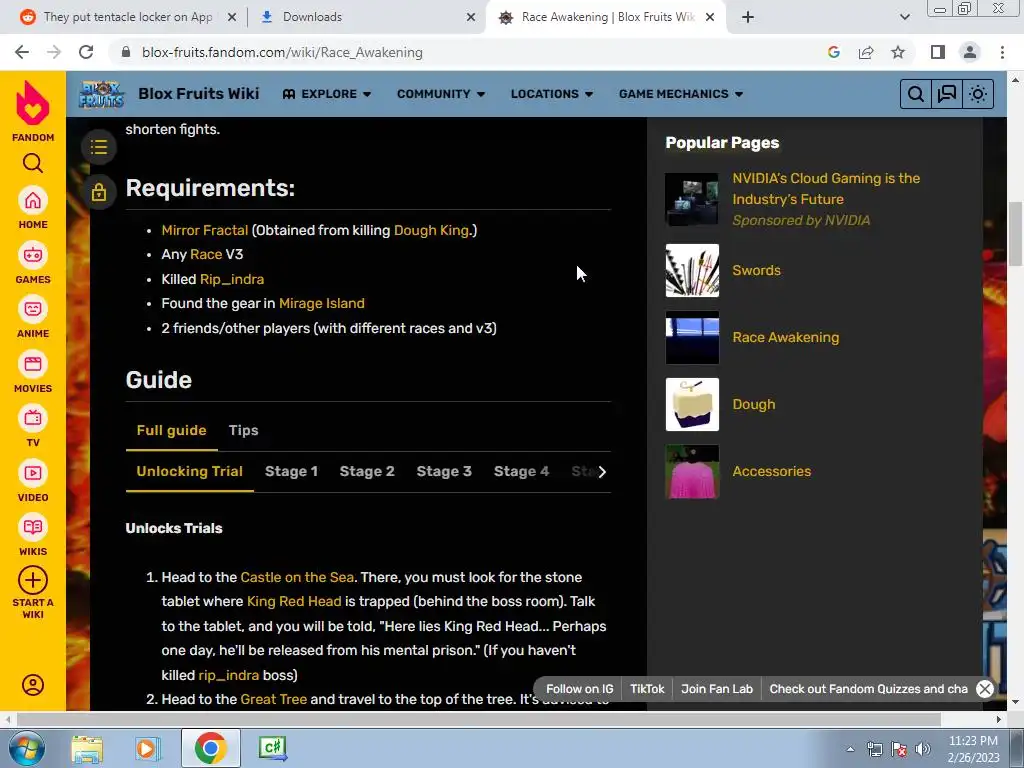Image resolution: width=1024 pixels, height=768 pixels.
Task: Reload the page with refresh icon
Action: pos(86,52)
